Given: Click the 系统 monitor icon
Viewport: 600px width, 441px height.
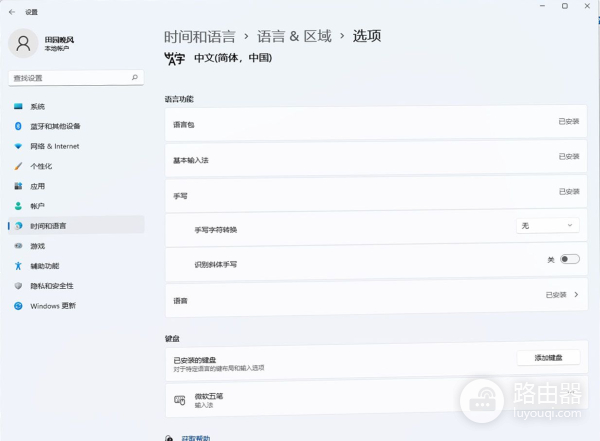Looking at the screenshot, I should pos(18,106).
